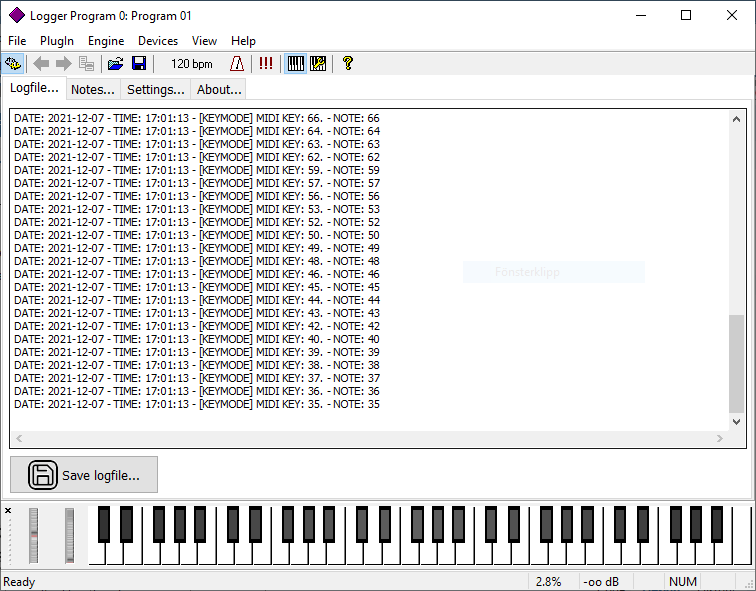Switch to the Logfile... tab
756x591 pixels.
click(34, 88)
